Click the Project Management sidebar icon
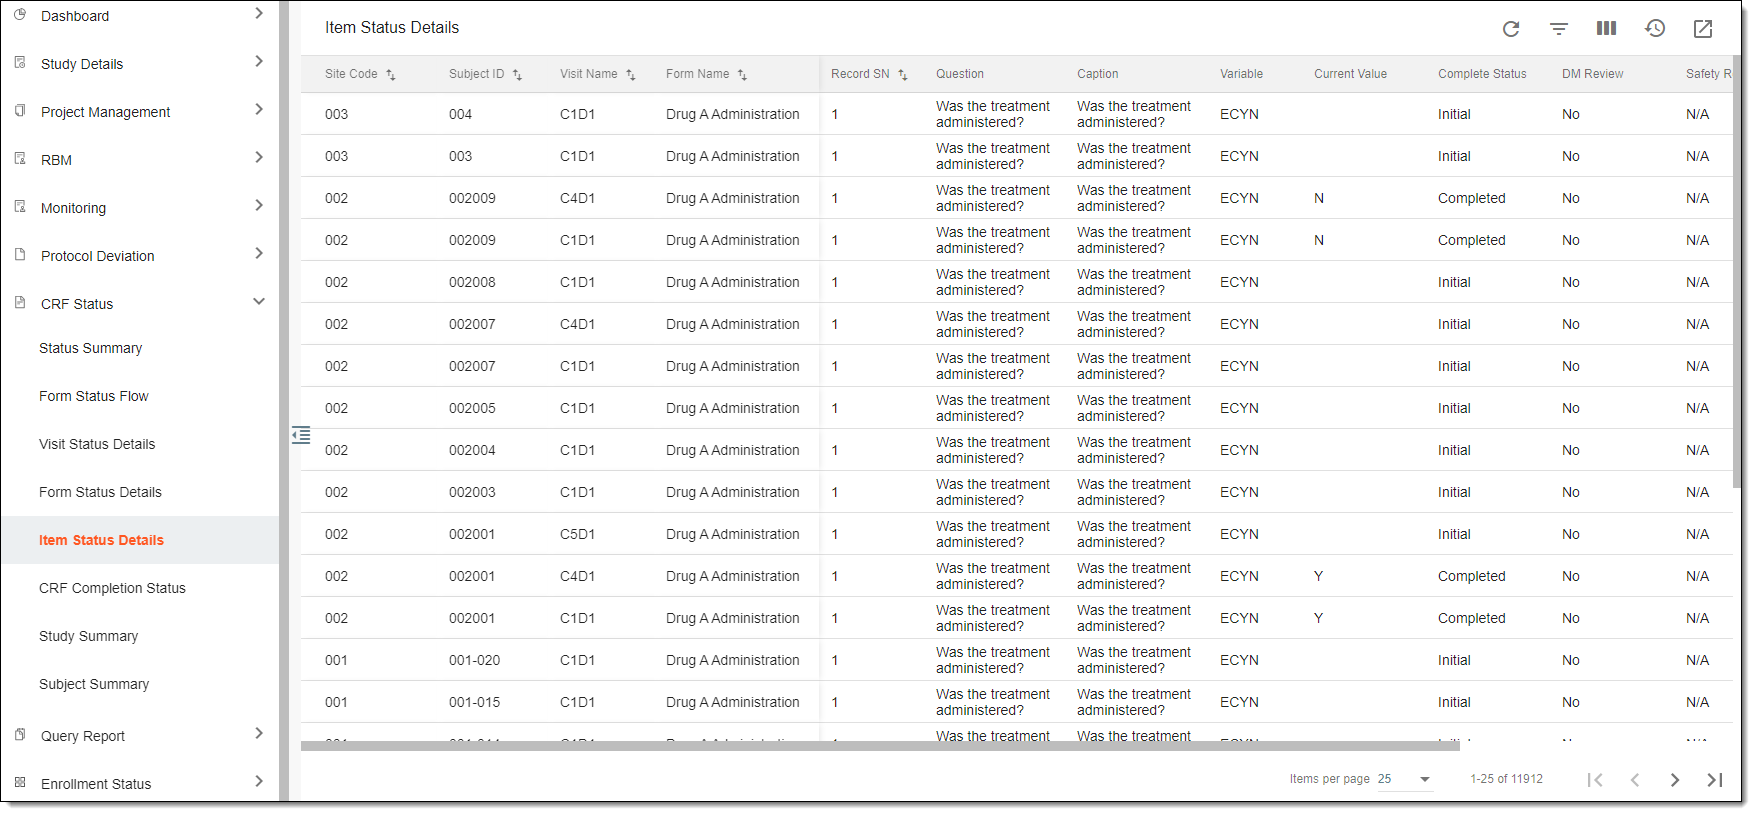 pyautogui.click(x=20, y=110)
